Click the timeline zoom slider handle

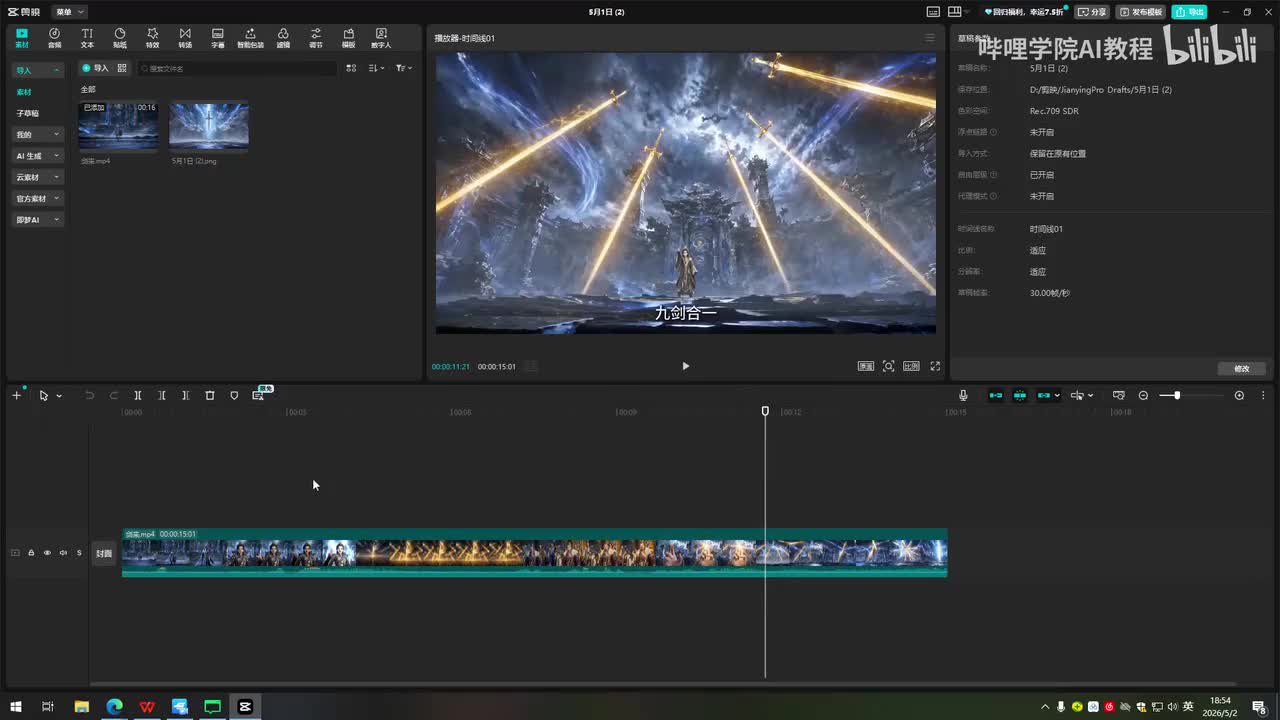[x=1177, y=396]
